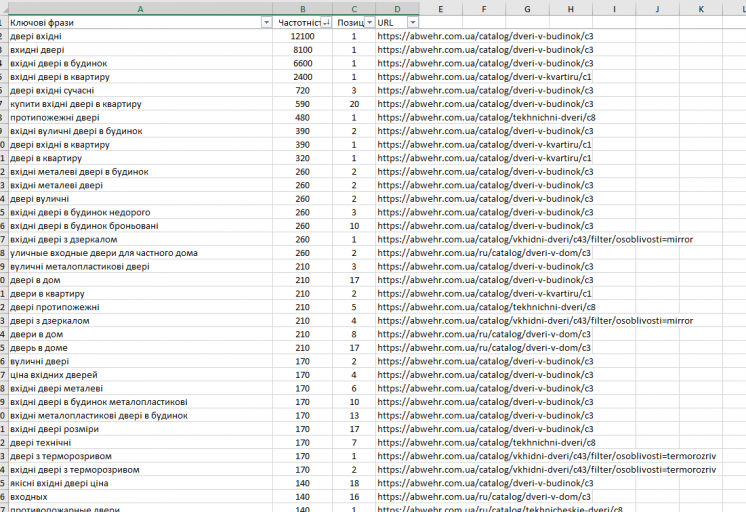The image size is (746, 512).
Task: Select the keyword cell 'вхидні двері'
Action: [x=140, y=50]
